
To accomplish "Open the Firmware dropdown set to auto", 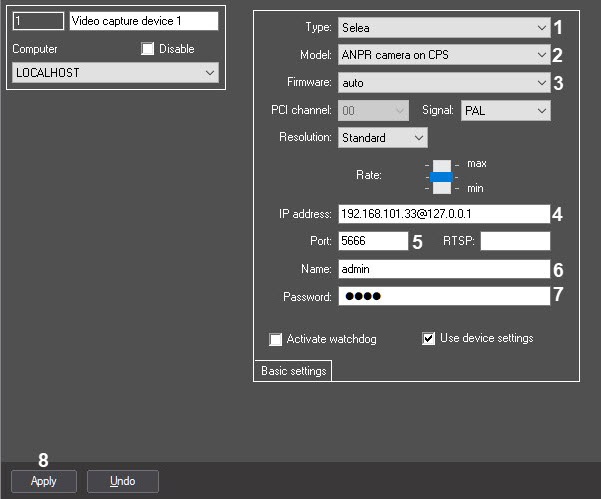I will tap(443, 82).
